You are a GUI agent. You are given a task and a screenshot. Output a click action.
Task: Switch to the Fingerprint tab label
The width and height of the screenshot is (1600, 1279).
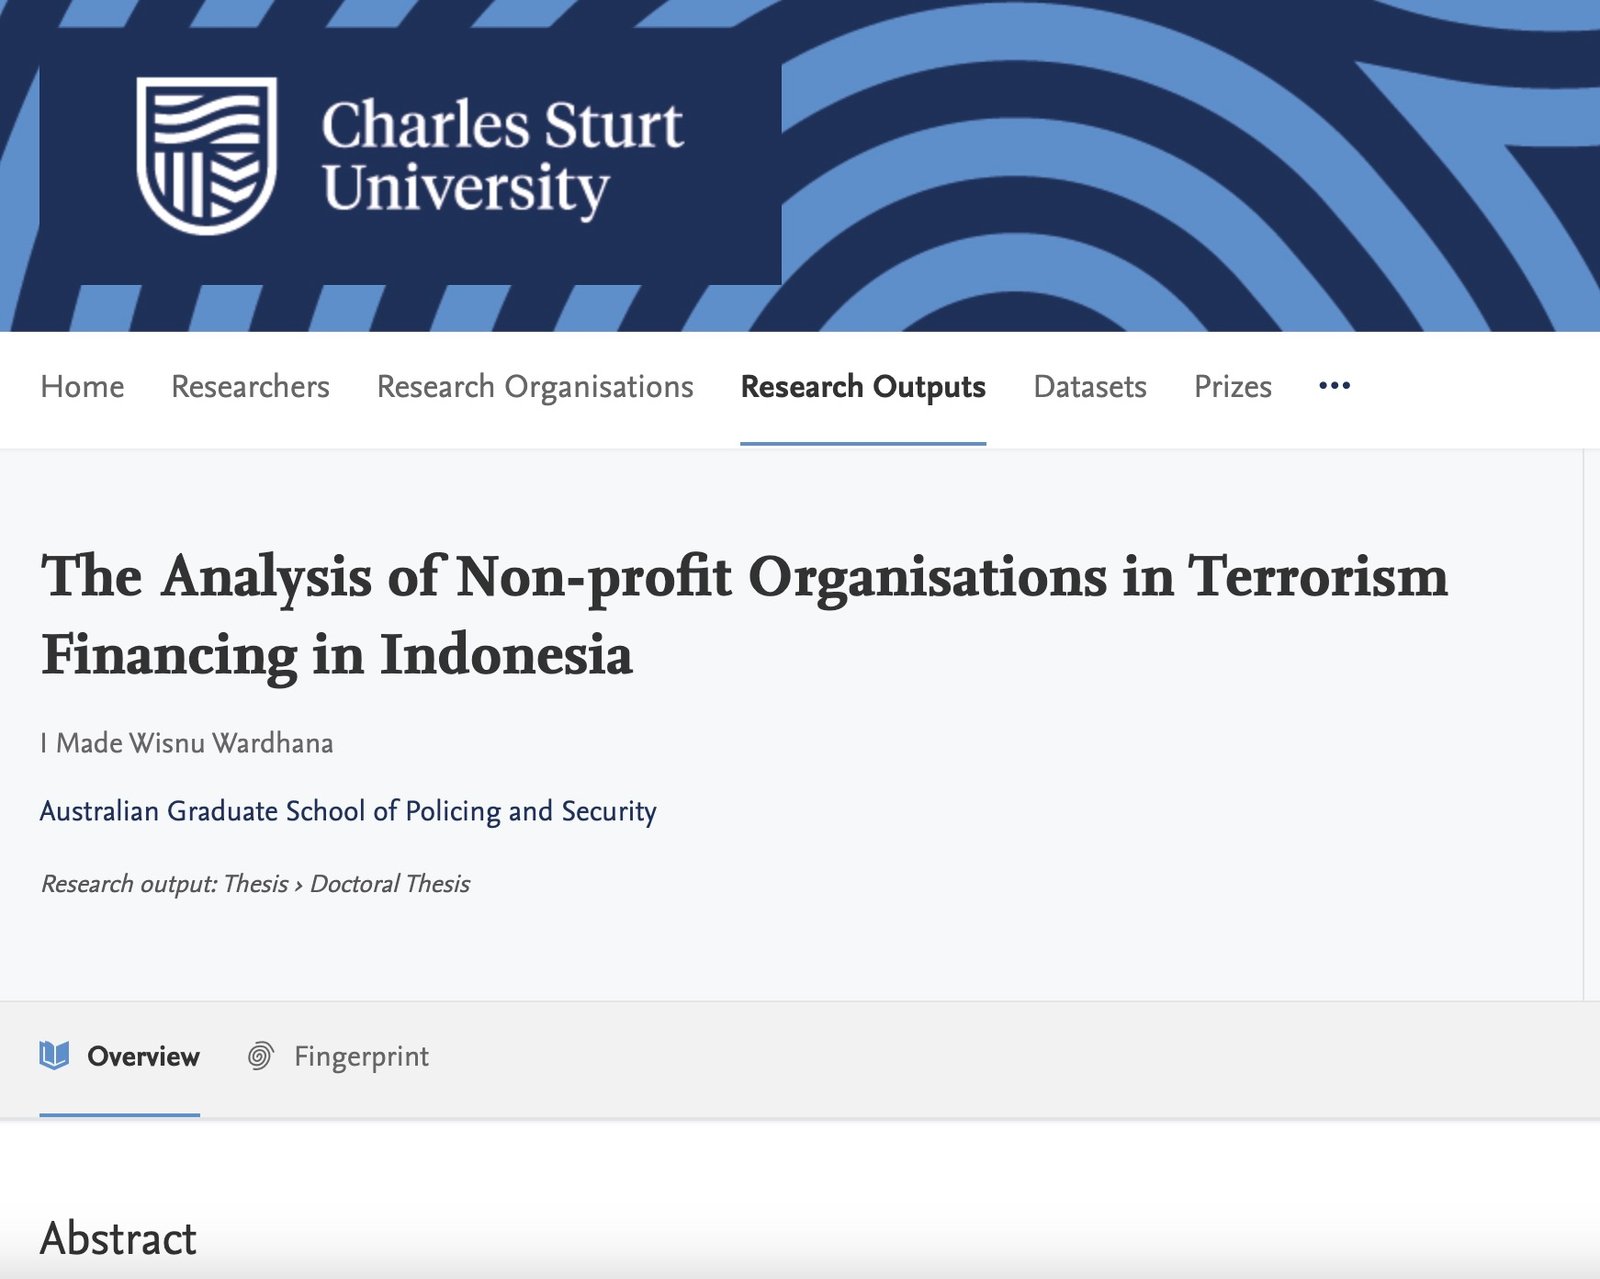(x=361, y=1057)
